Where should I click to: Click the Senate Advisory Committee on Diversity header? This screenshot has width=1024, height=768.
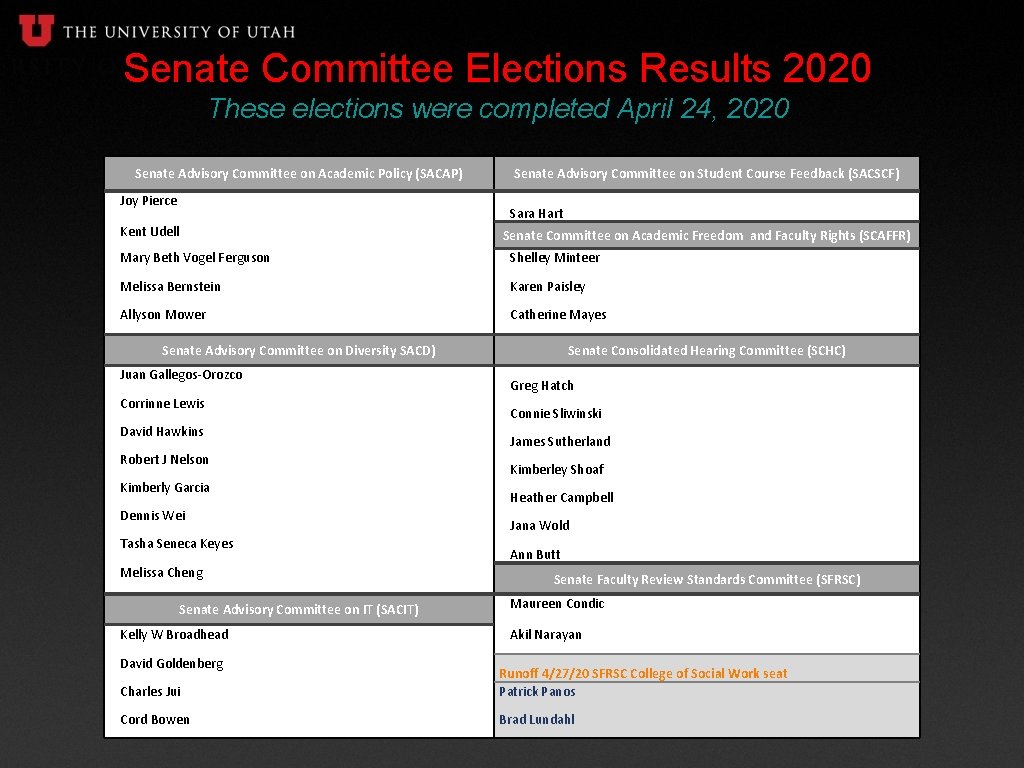click(299, 351)
